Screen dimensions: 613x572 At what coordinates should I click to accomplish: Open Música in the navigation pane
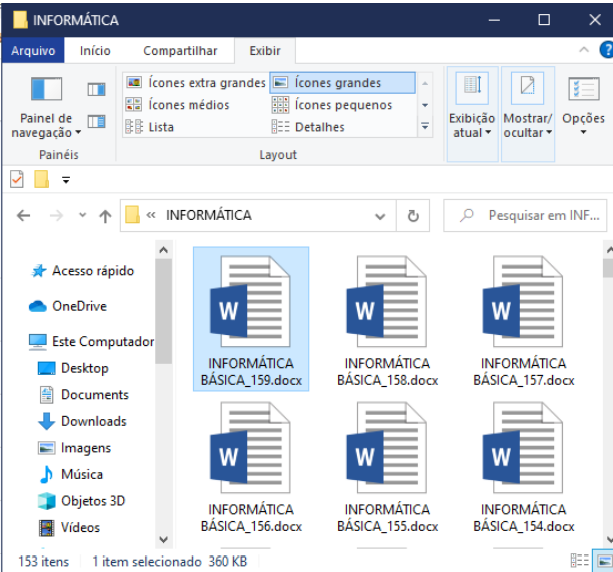tap(71, 474)
